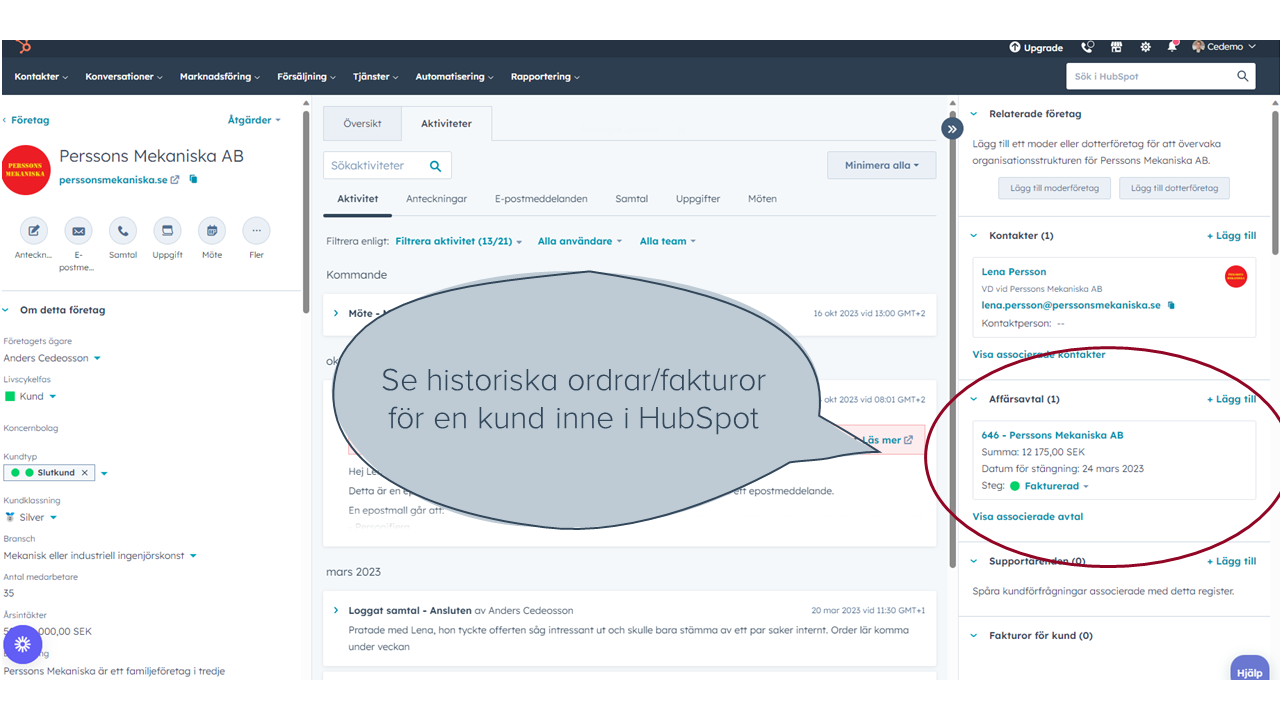Collapse the Om detta företag section

[x=6, y=310]
